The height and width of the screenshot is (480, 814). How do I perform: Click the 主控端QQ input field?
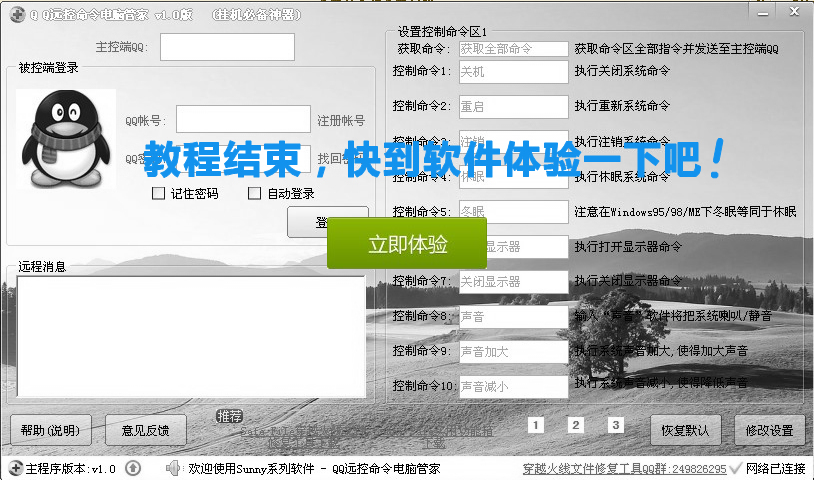tap(227, 47)
